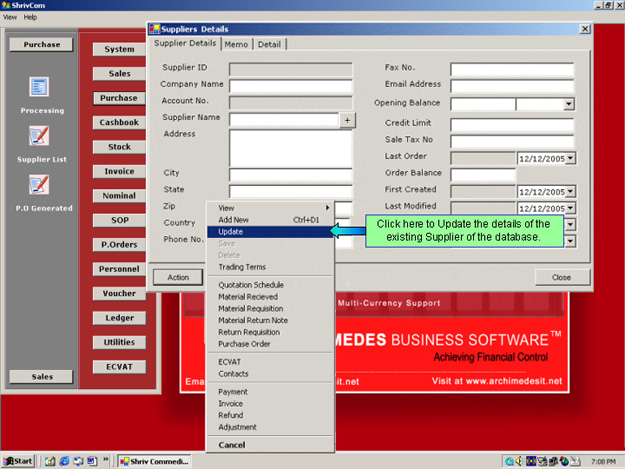Switch to the Detail tab
Image resolution: width=625 pixels, height=469 pixels.
tap(269, 44)
